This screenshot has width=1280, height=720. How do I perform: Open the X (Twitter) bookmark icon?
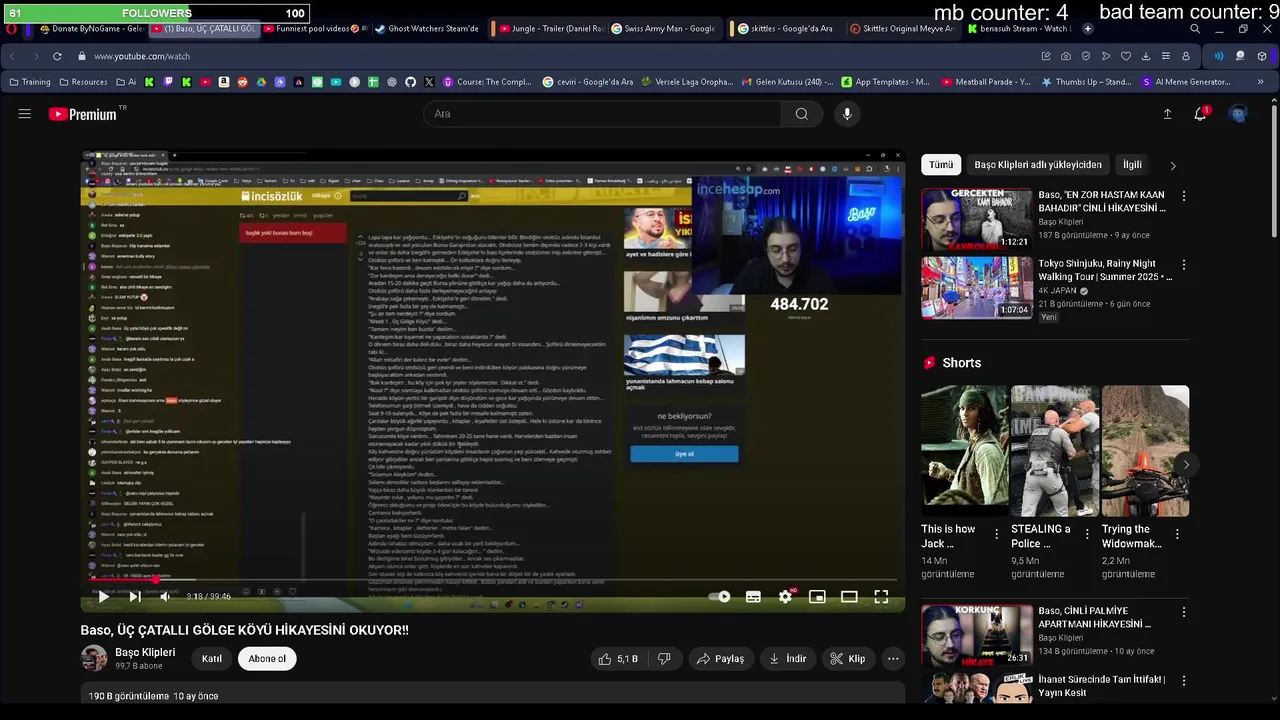[x=429, y=82]
